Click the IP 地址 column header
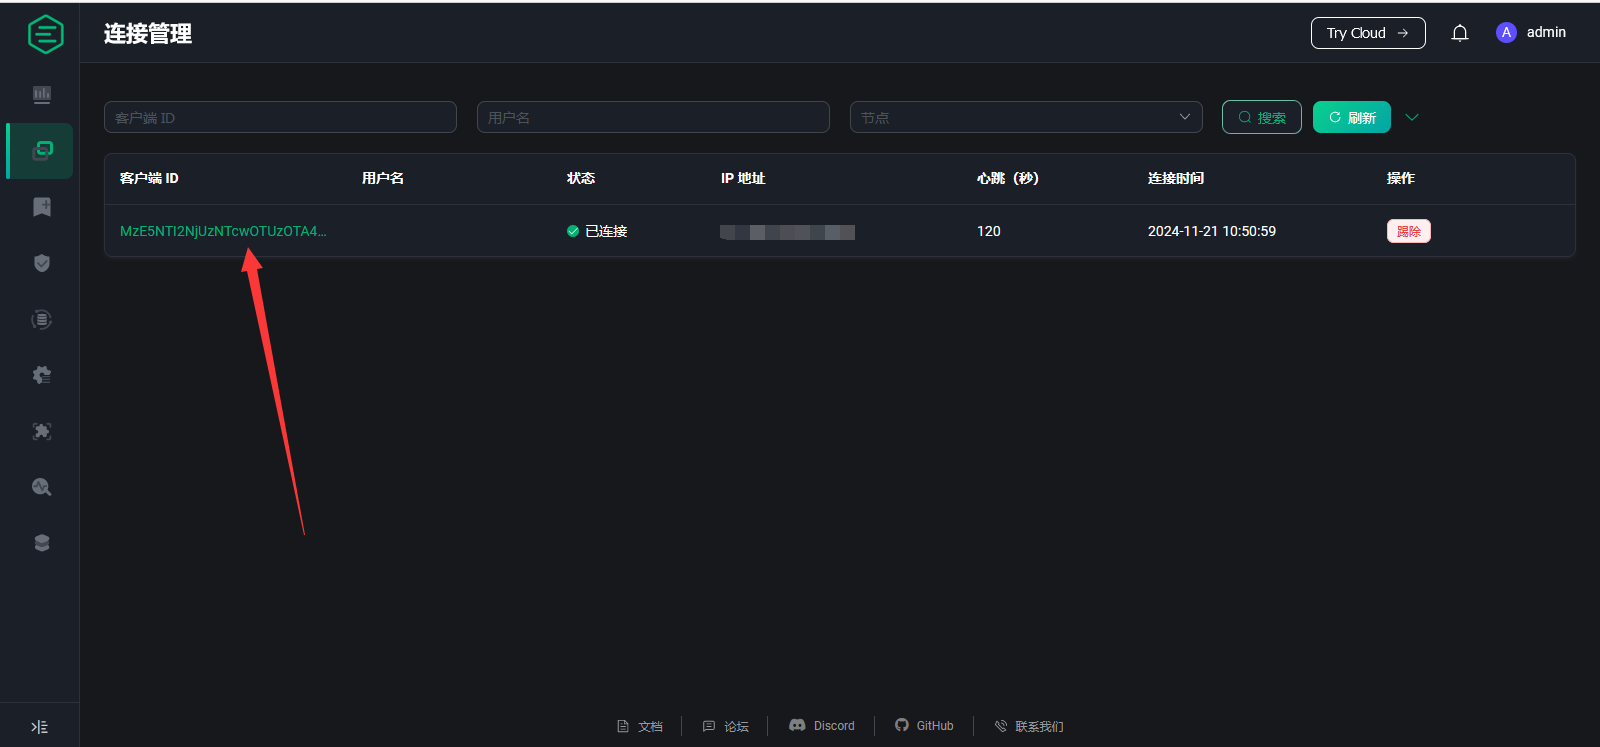This screenshot has width=1600, height=747. [743, 178]
